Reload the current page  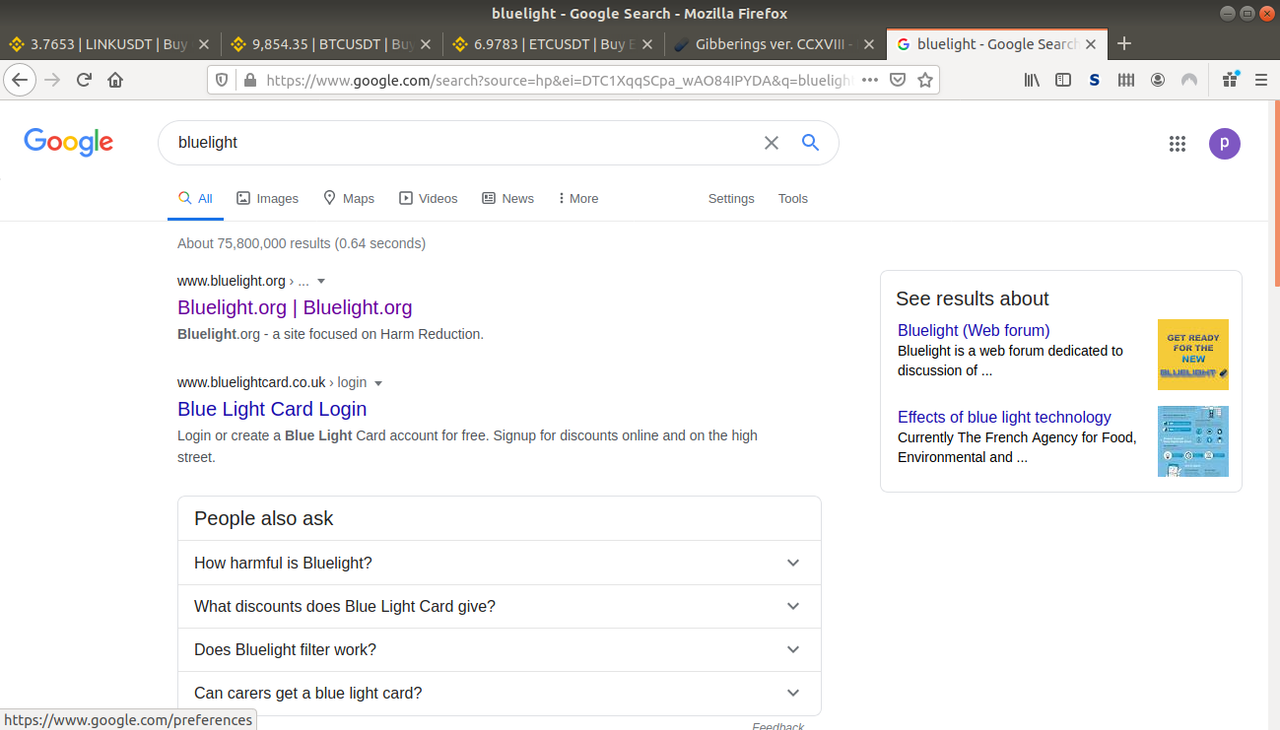click(84, 80)
